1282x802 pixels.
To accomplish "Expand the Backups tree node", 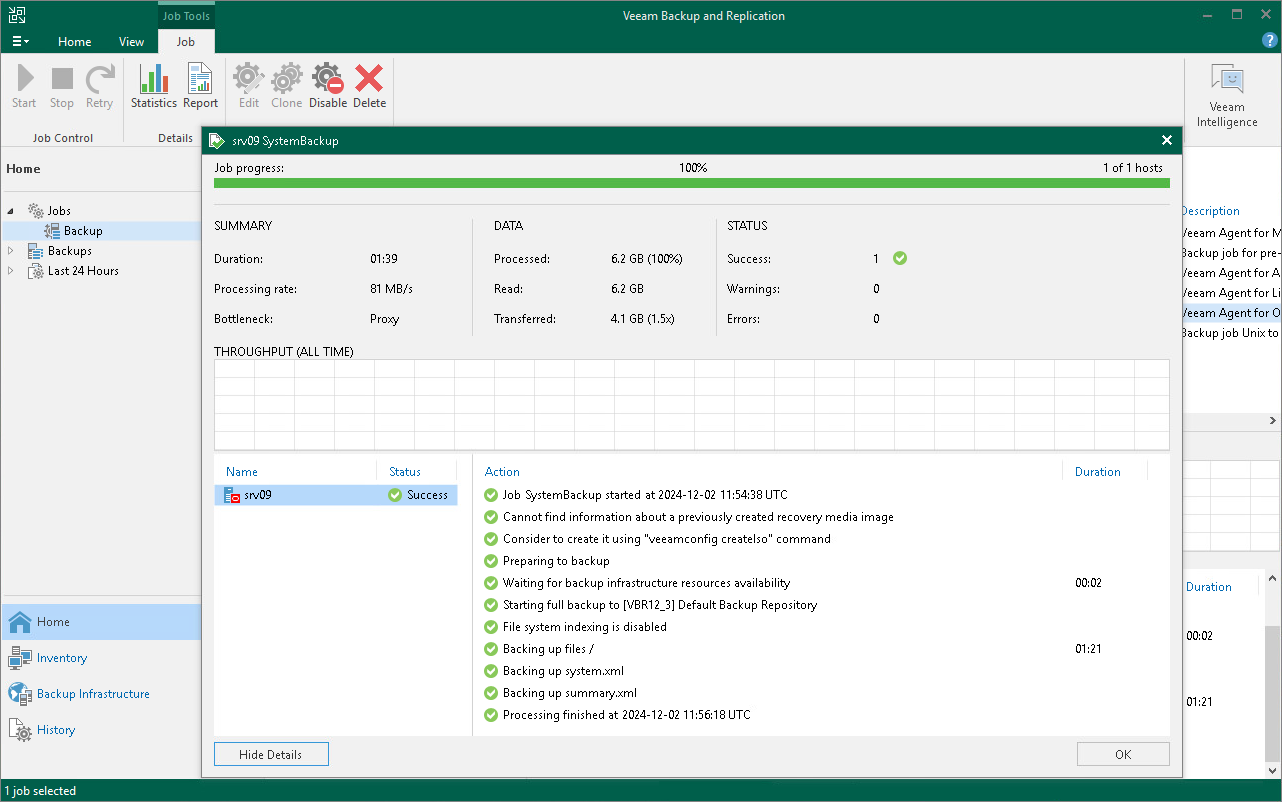I will 10,250.
